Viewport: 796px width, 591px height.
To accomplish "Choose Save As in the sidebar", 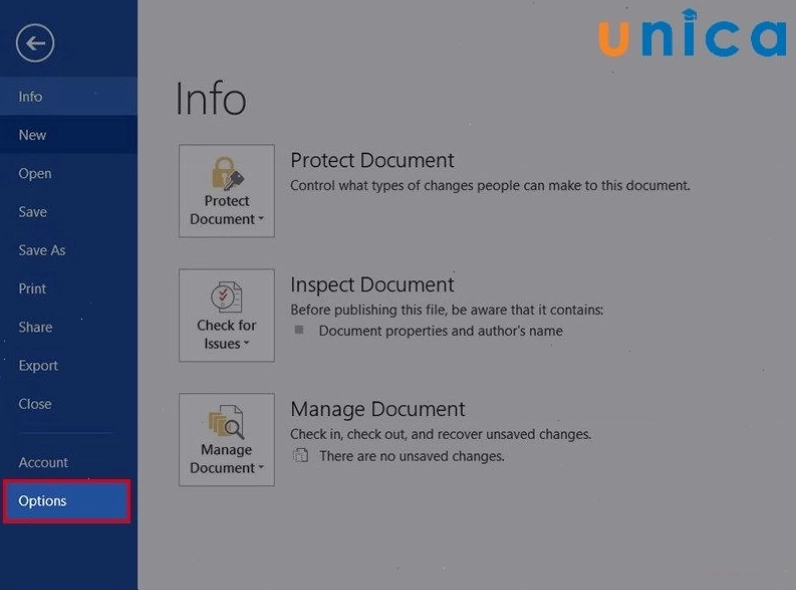I will pyautogui.click(x=69, y=250).
